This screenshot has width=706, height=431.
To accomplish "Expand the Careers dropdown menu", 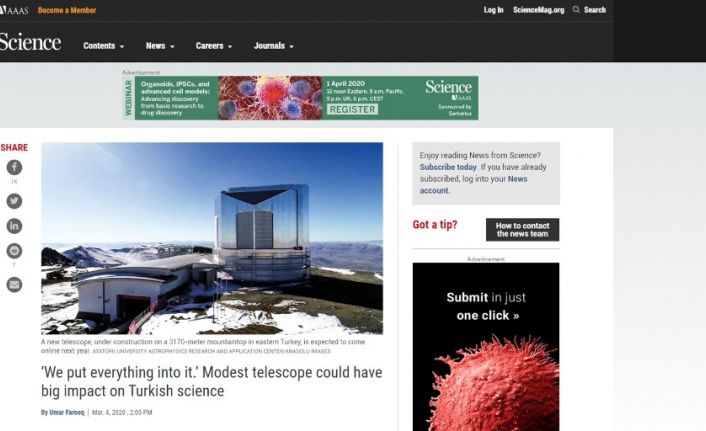I will (213, 46).
